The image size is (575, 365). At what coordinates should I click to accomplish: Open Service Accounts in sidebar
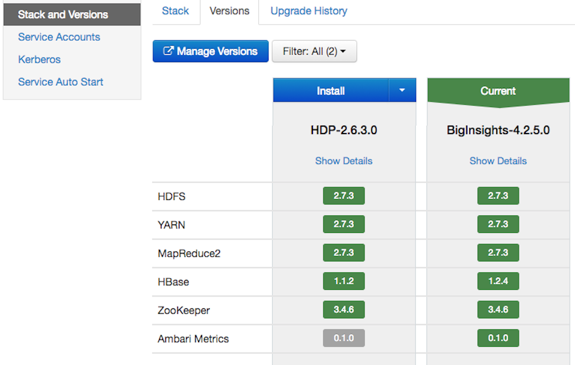59,37
